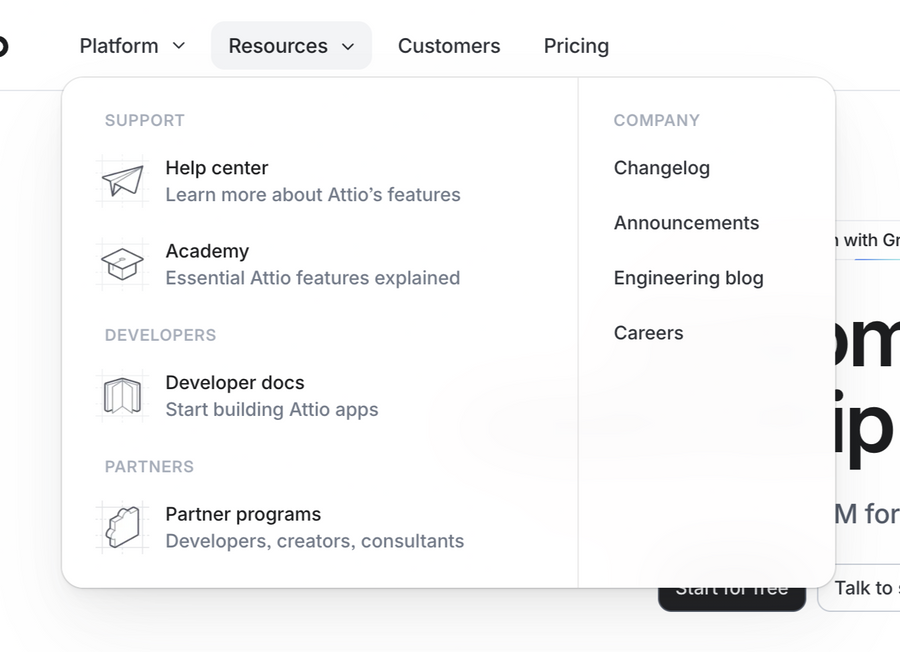Click the chevron beside Platform
Screen dimensions: 900x652
pos(178,46)
